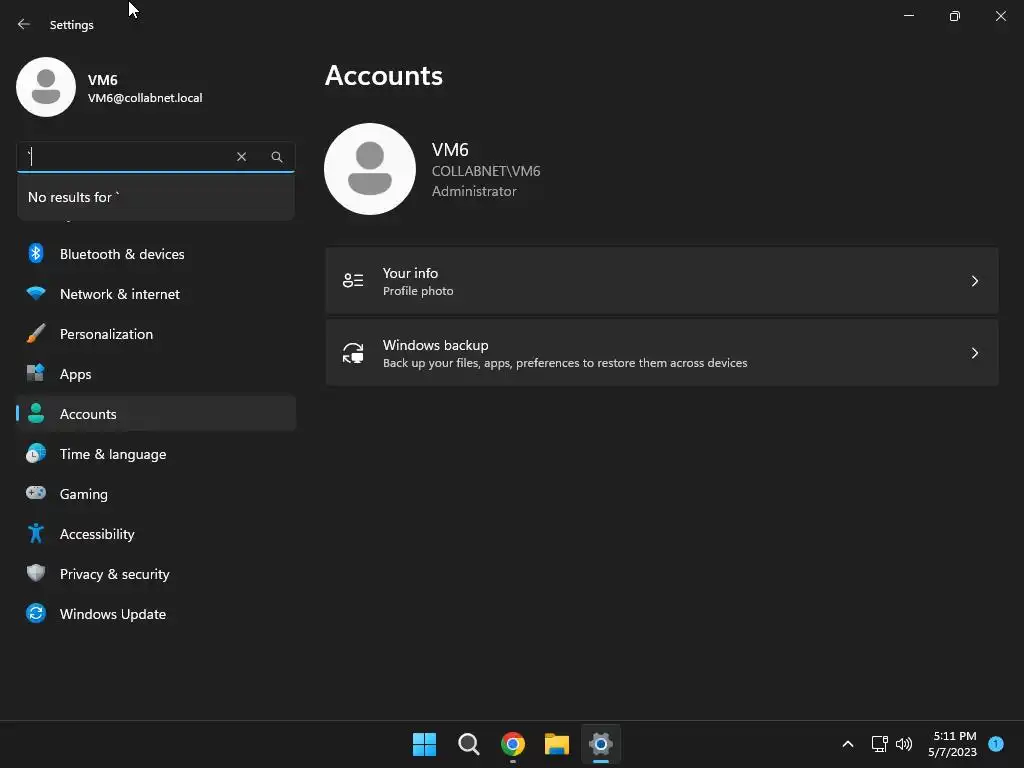Image resolution: width=1024 pixels, height=768 pixels.
Task: Click the Windows Update sync icon
Action: tap(36, 613)
